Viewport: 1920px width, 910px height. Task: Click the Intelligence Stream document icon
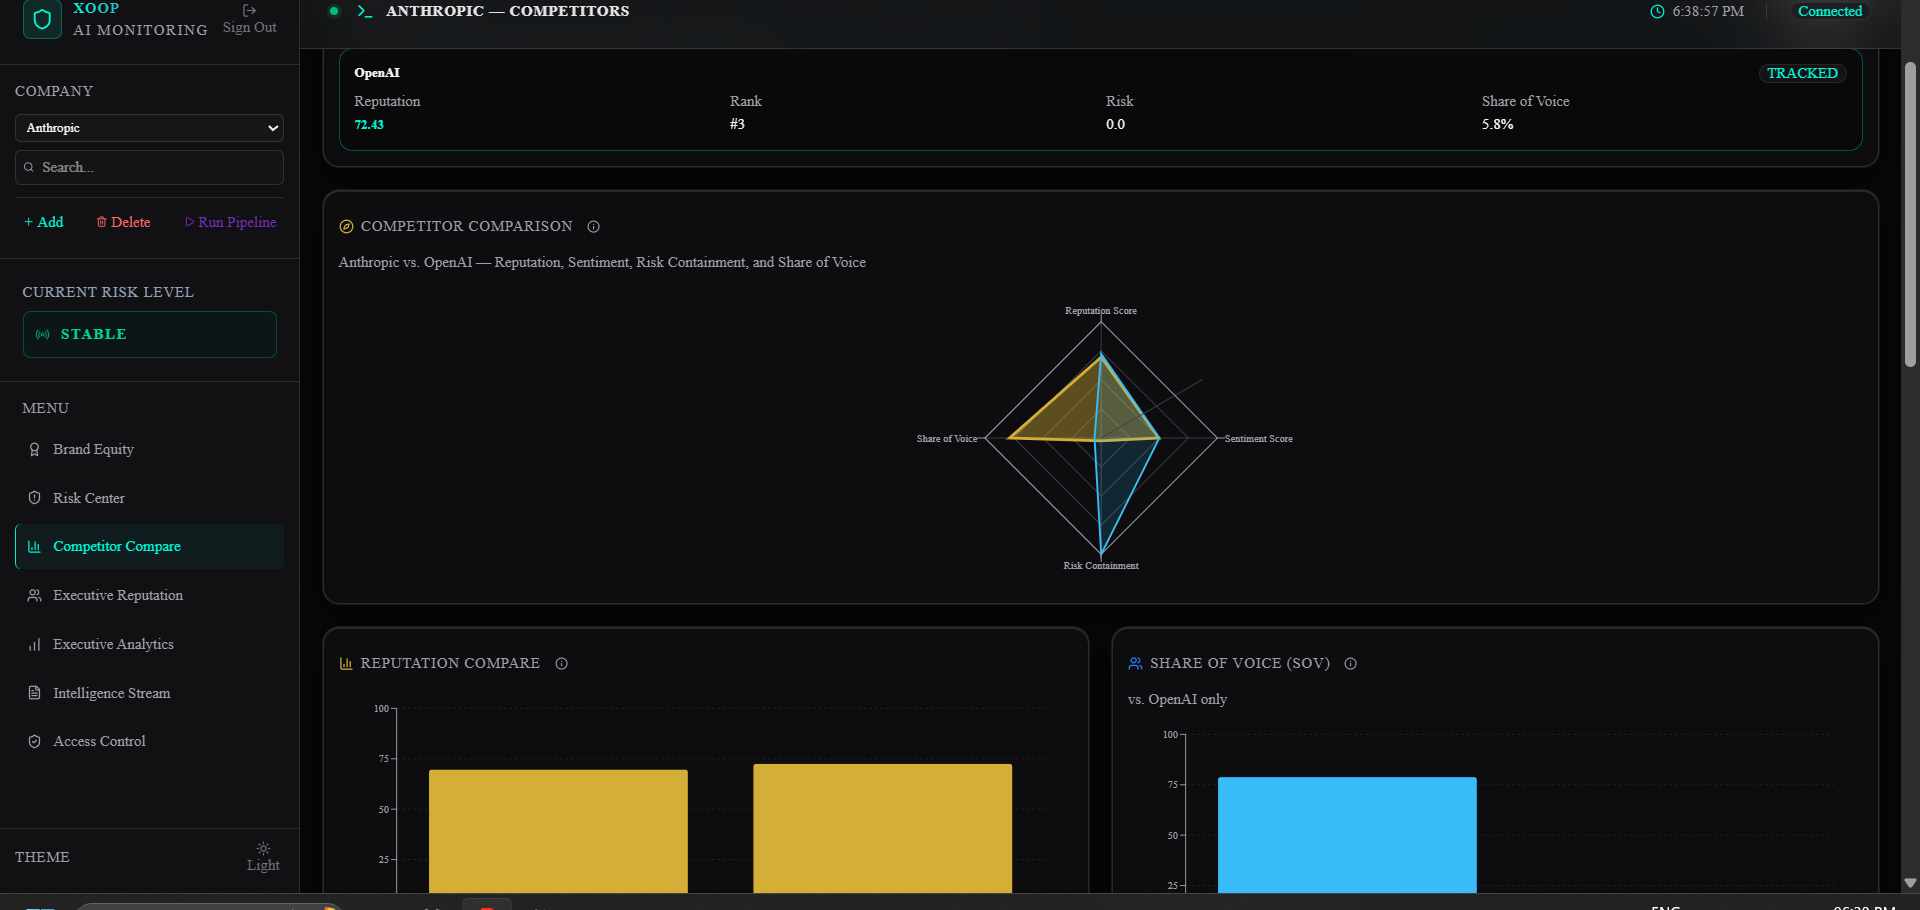[x=34, y=693]
